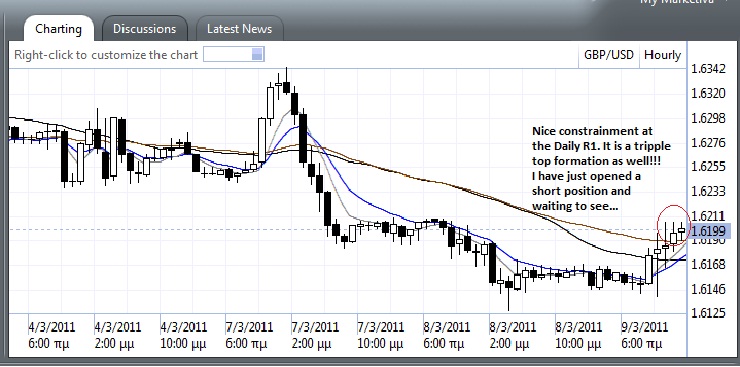Click the 8/3/2011 6:00 πμ time label
This screenshot has height=367, width=740.
pyautogui.click(x=446, y=335)
